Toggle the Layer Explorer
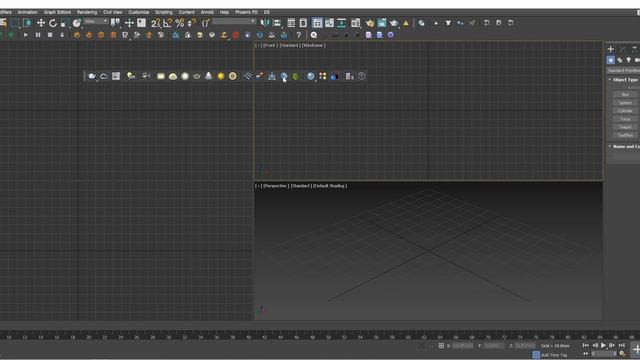The height and width of the screenshot is (360, 640). click(x=303, y=23)
